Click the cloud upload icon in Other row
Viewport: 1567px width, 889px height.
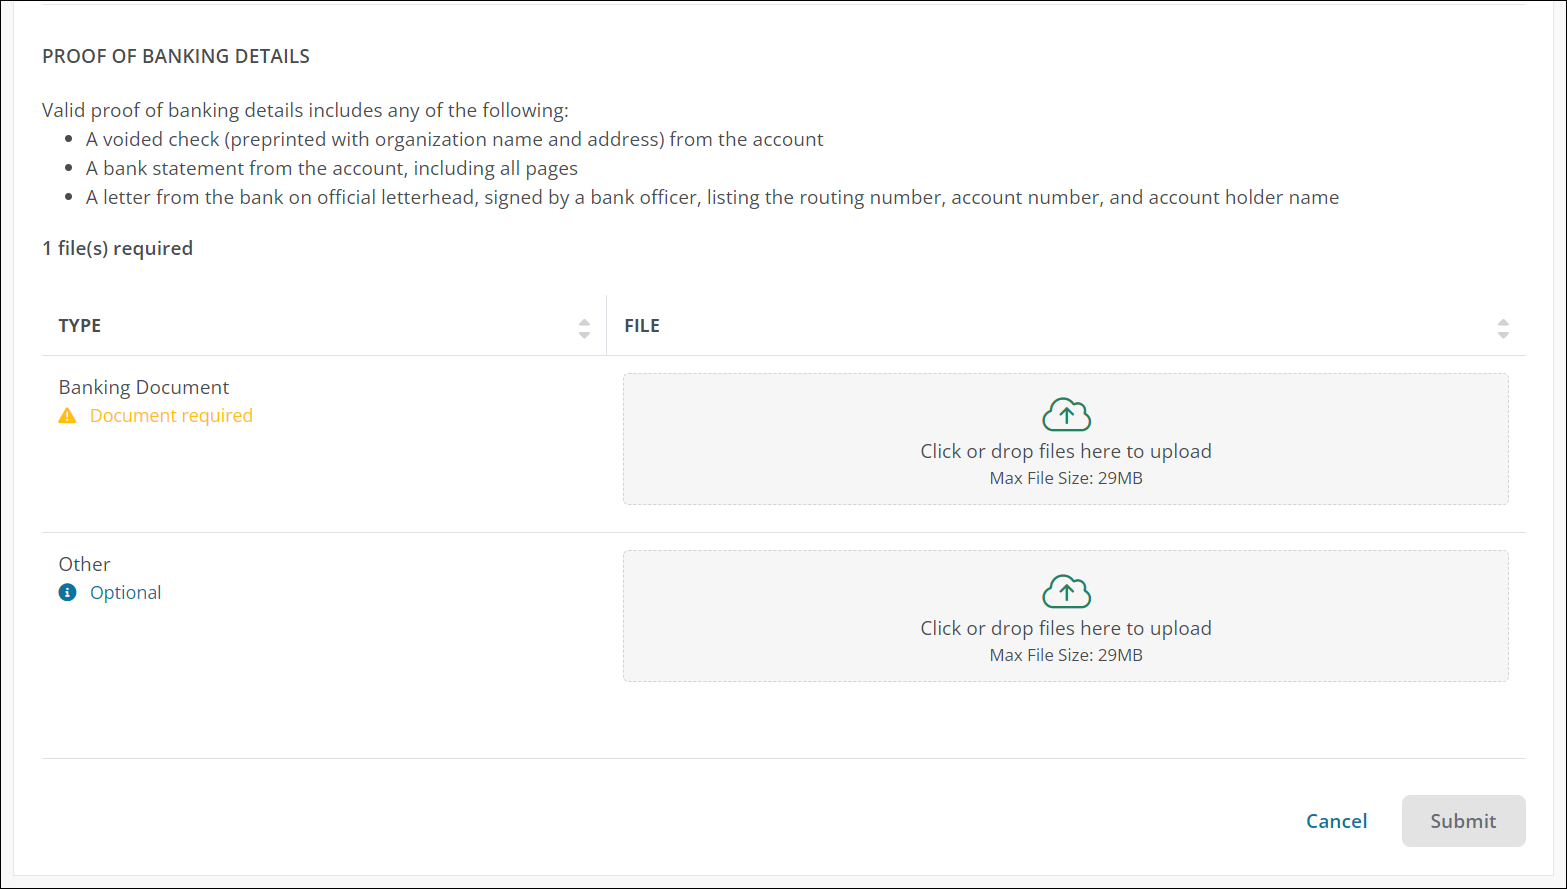(1066, 591)
